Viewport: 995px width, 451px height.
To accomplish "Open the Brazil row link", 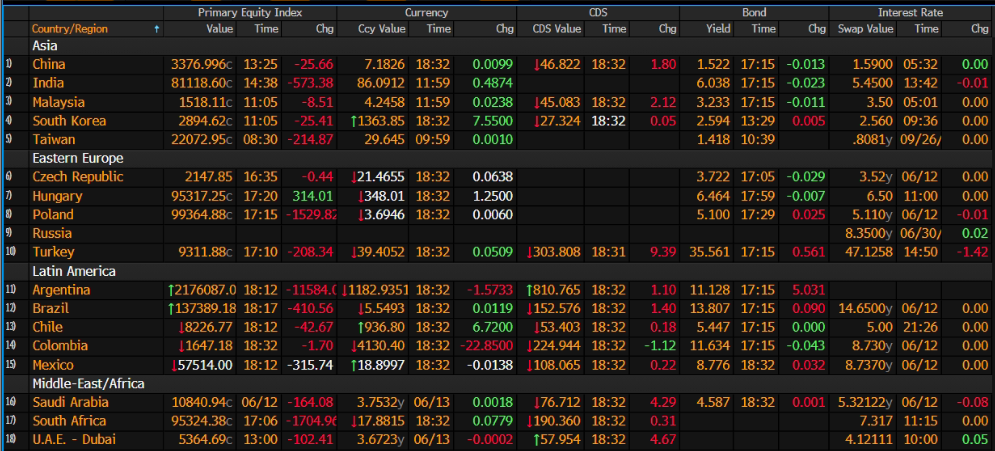I will pyautogui.click(x=51, y=308).
